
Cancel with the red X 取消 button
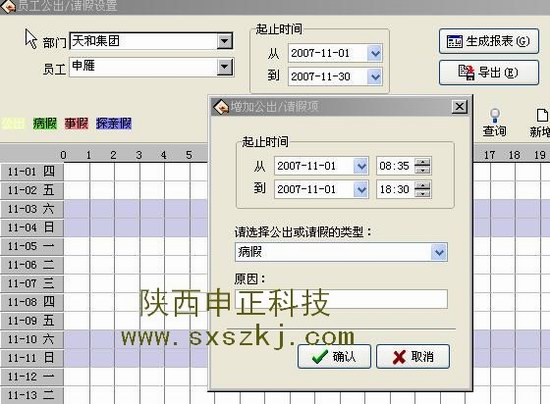(413, 356)
